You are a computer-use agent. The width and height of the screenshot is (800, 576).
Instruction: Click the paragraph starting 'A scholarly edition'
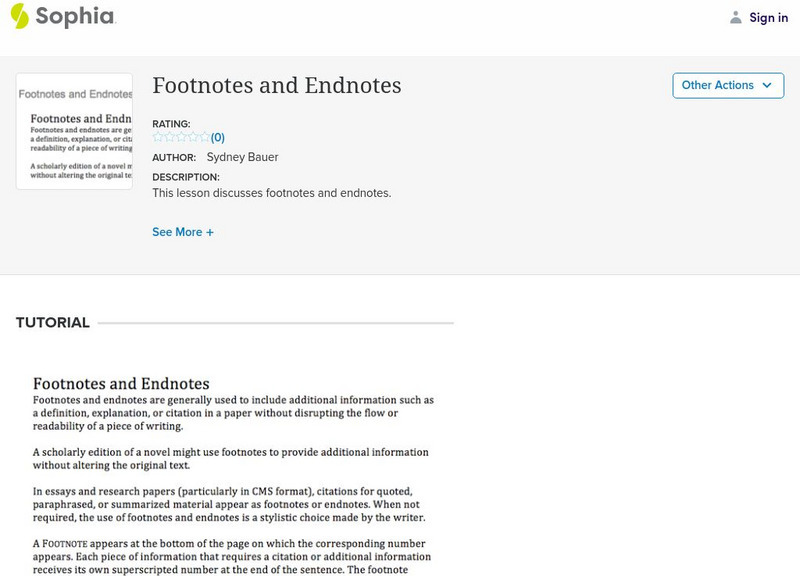click(230, 458)
